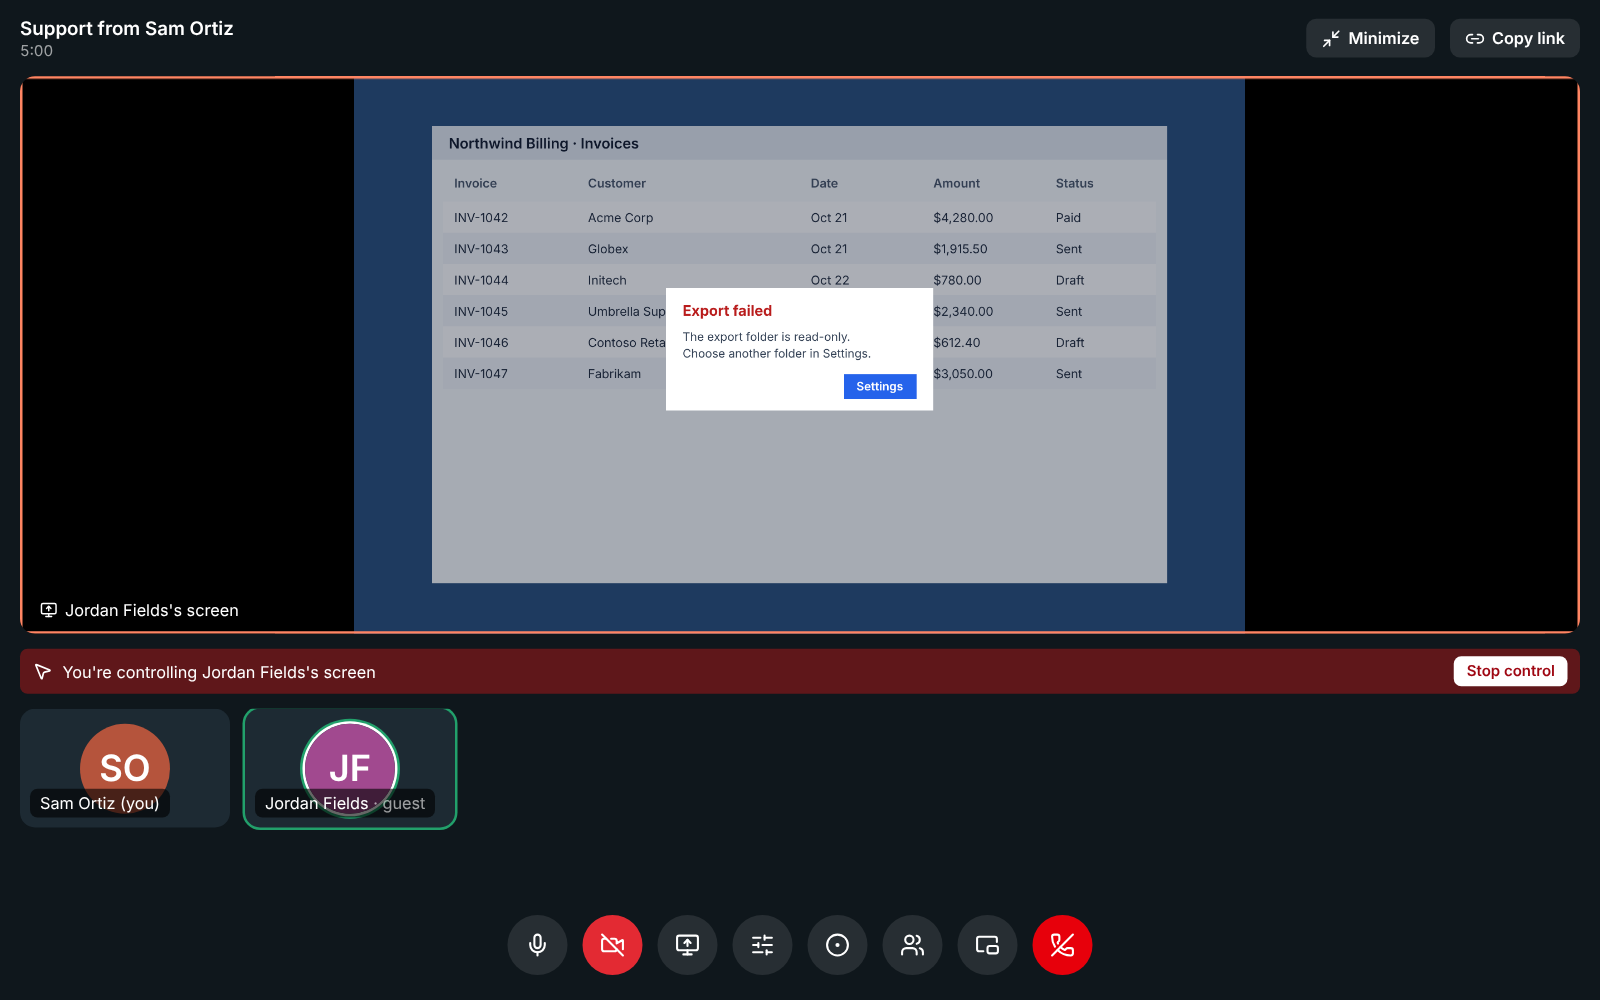Screen dimensions: 1600x1000
Task: Click the Support from Sam Ortiz title
Action: (126, 28)
